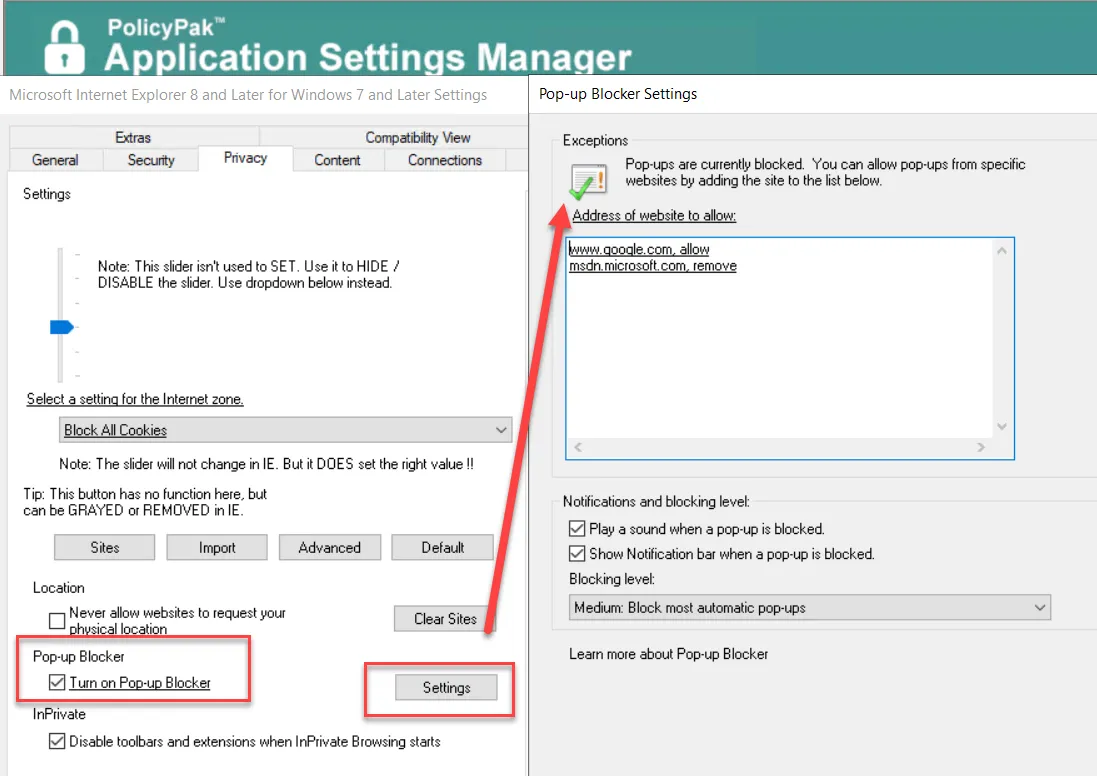Viewport: 1097px width, 776px height.
Task: Toggle Disable toolbars and extensions InPrivate checkbox
Action: (x=57, y=741)
